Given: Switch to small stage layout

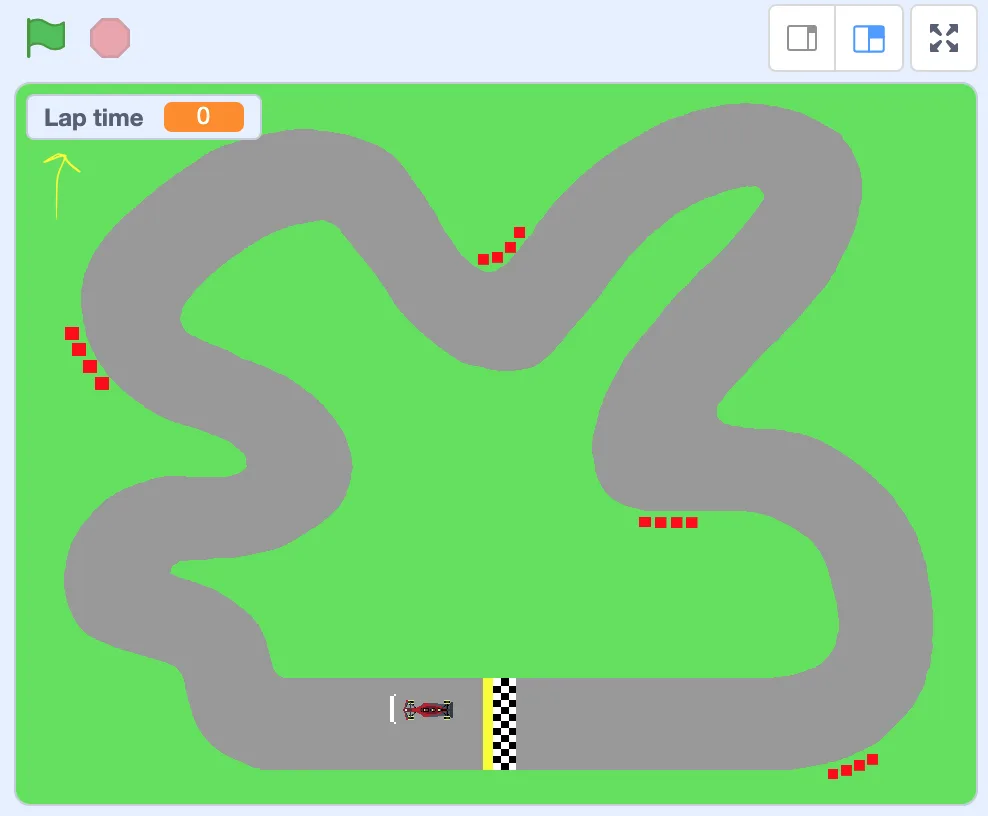Looking at the screenshot, I should [x=802, y=38].
